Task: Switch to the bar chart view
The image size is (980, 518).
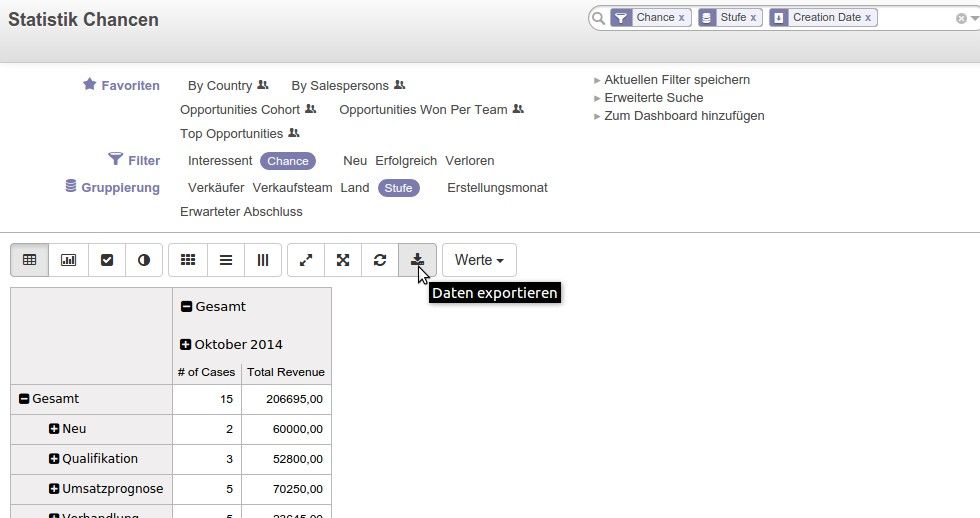Action: tap(69, 260)
